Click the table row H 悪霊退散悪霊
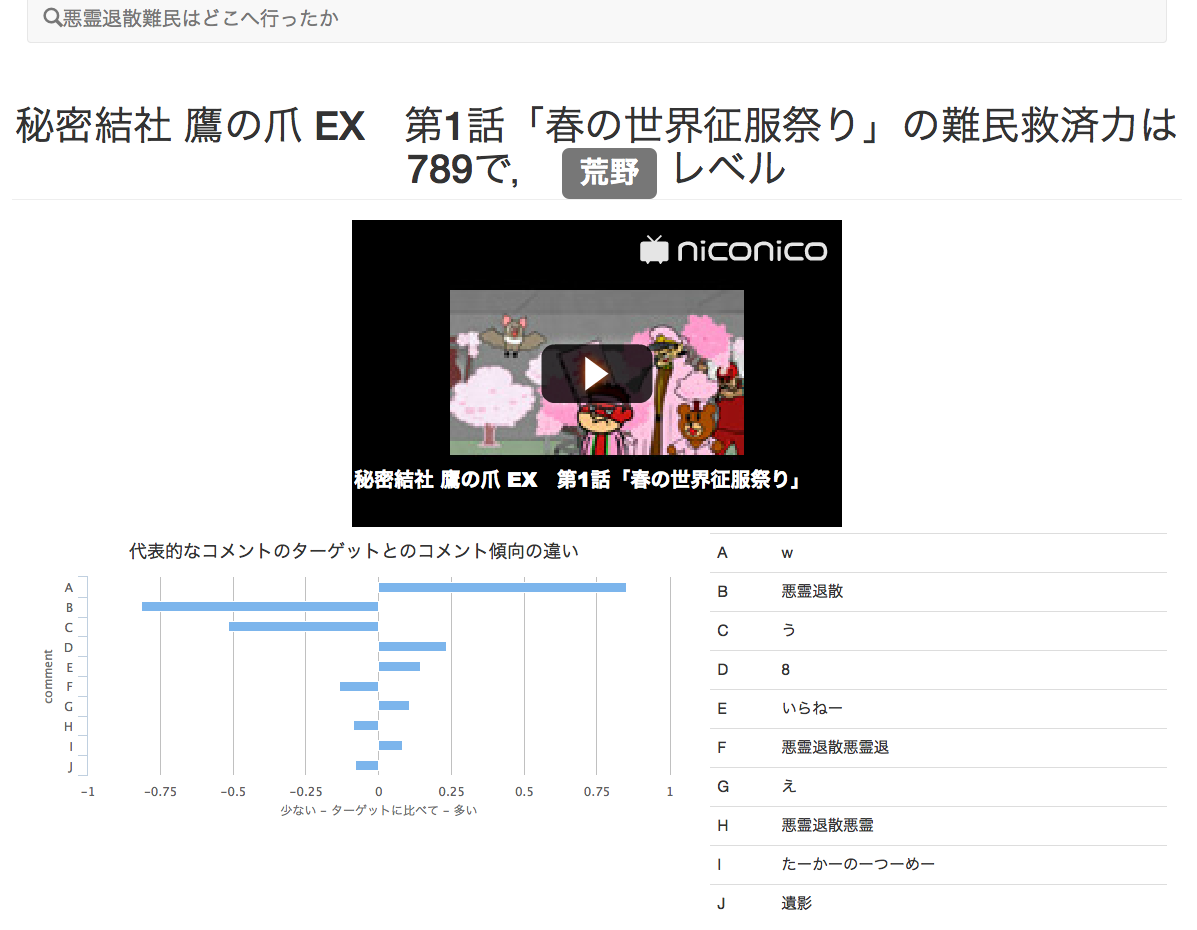This screenshot has width=1197, height=930. point(938,825)
